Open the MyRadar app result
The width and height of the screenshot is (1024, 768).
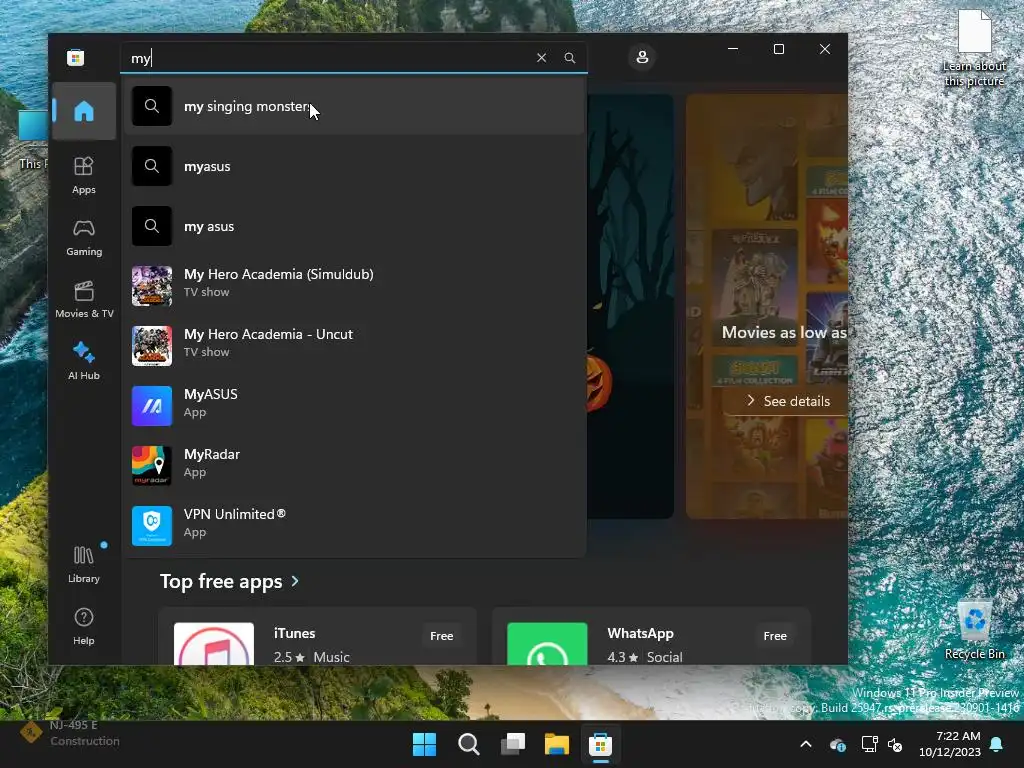[353, 466]
